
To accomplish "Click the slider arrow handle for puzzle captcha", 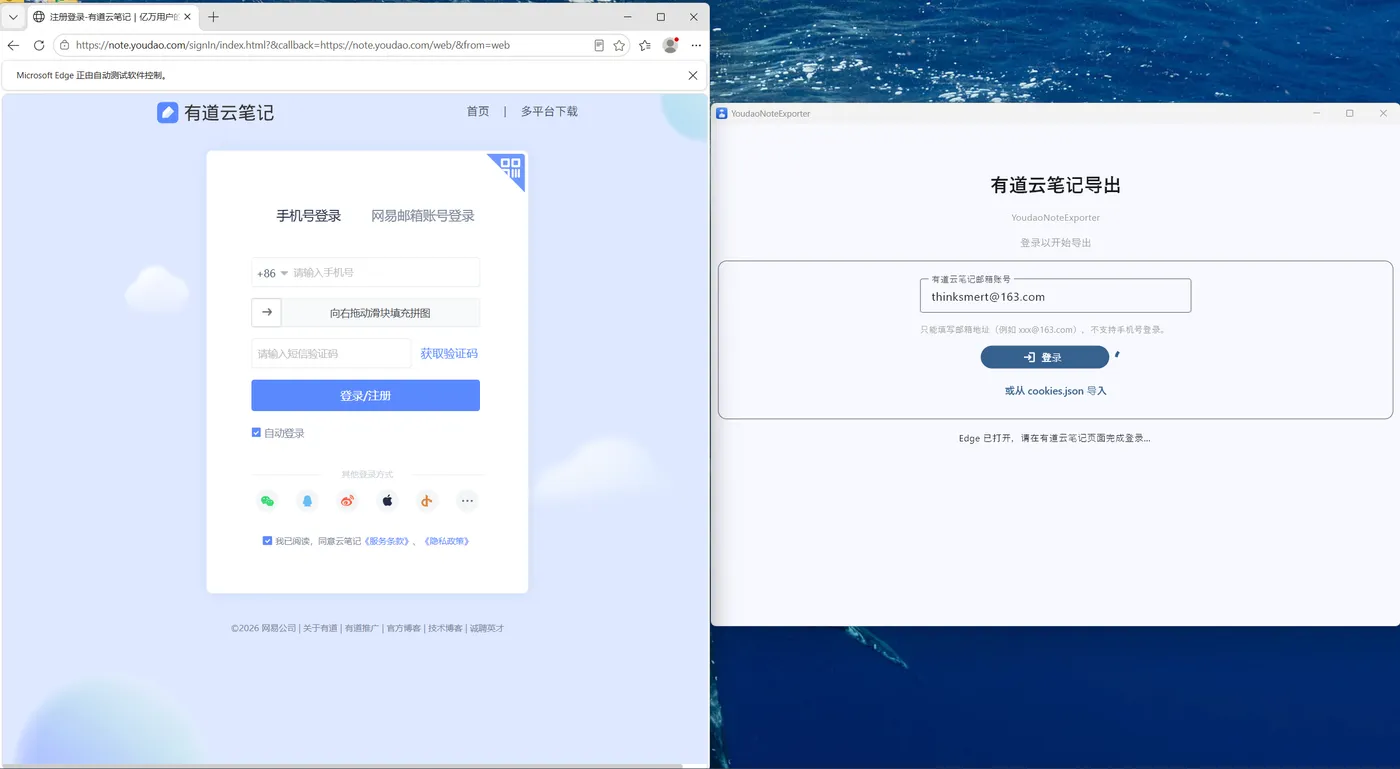I will [266, 313].
